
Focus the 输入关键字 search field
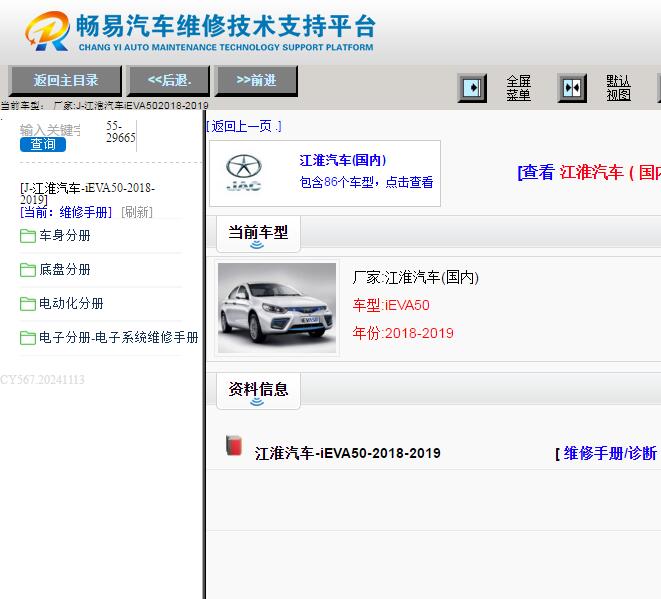(50, 130)
